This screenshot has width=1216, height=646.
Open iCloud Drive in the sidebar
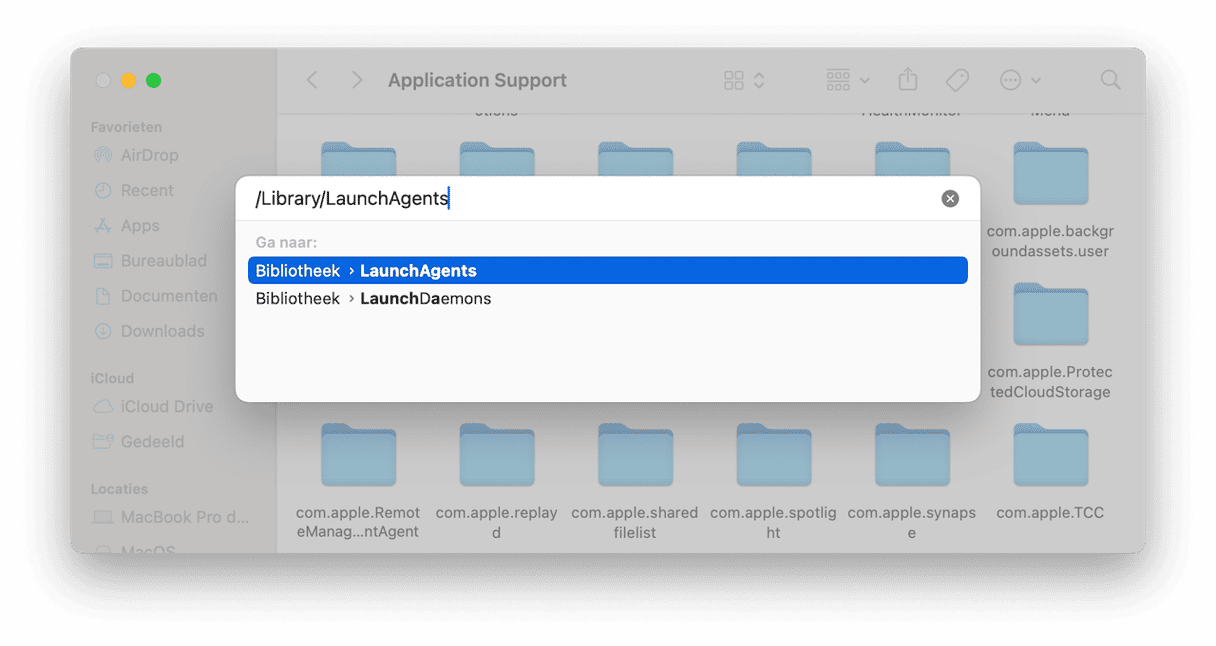(x=153, y=407)
